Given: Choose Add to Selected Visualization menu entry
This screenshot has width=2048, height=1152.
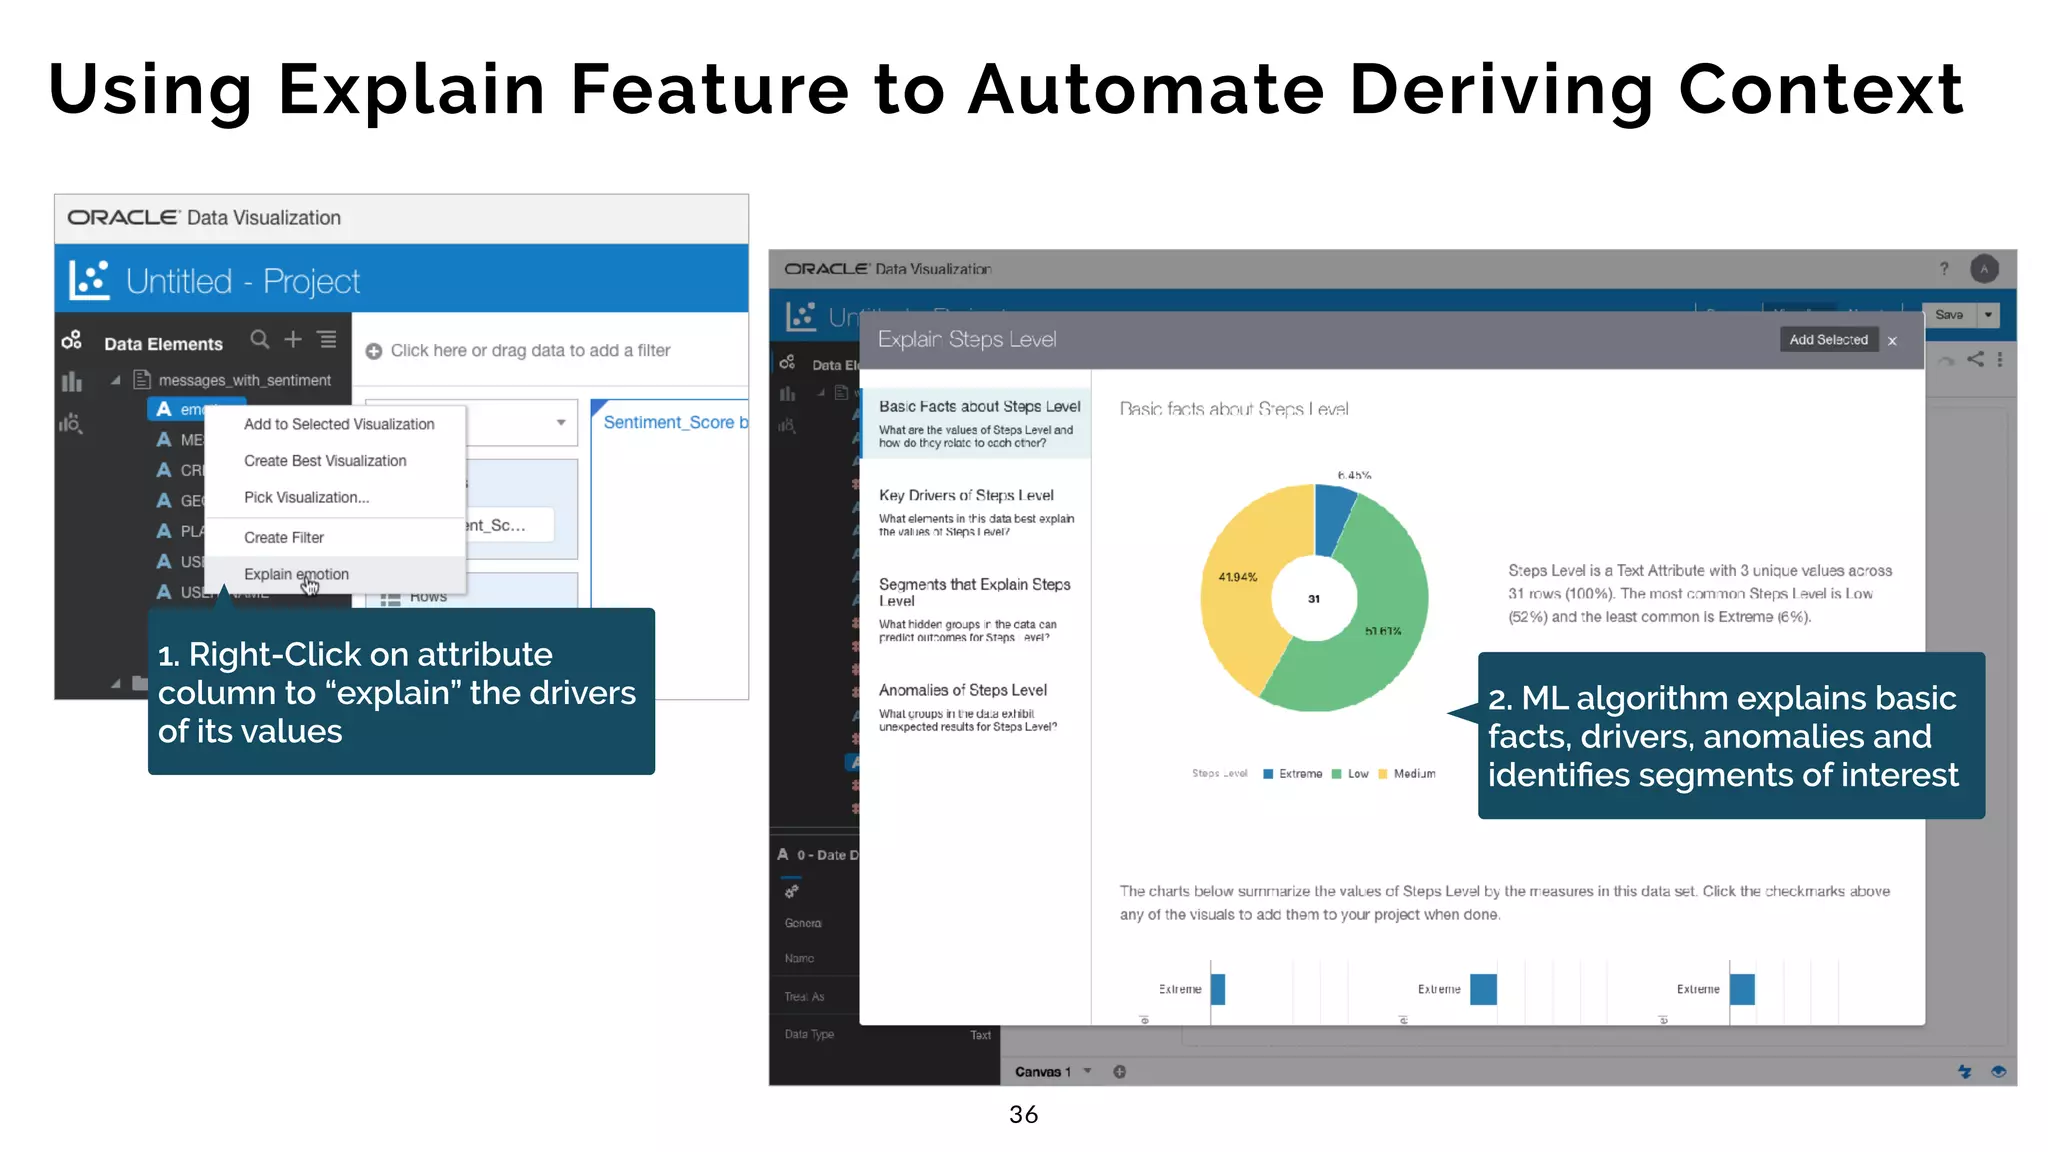Looking at the screenshot, I should pos(339,424).
